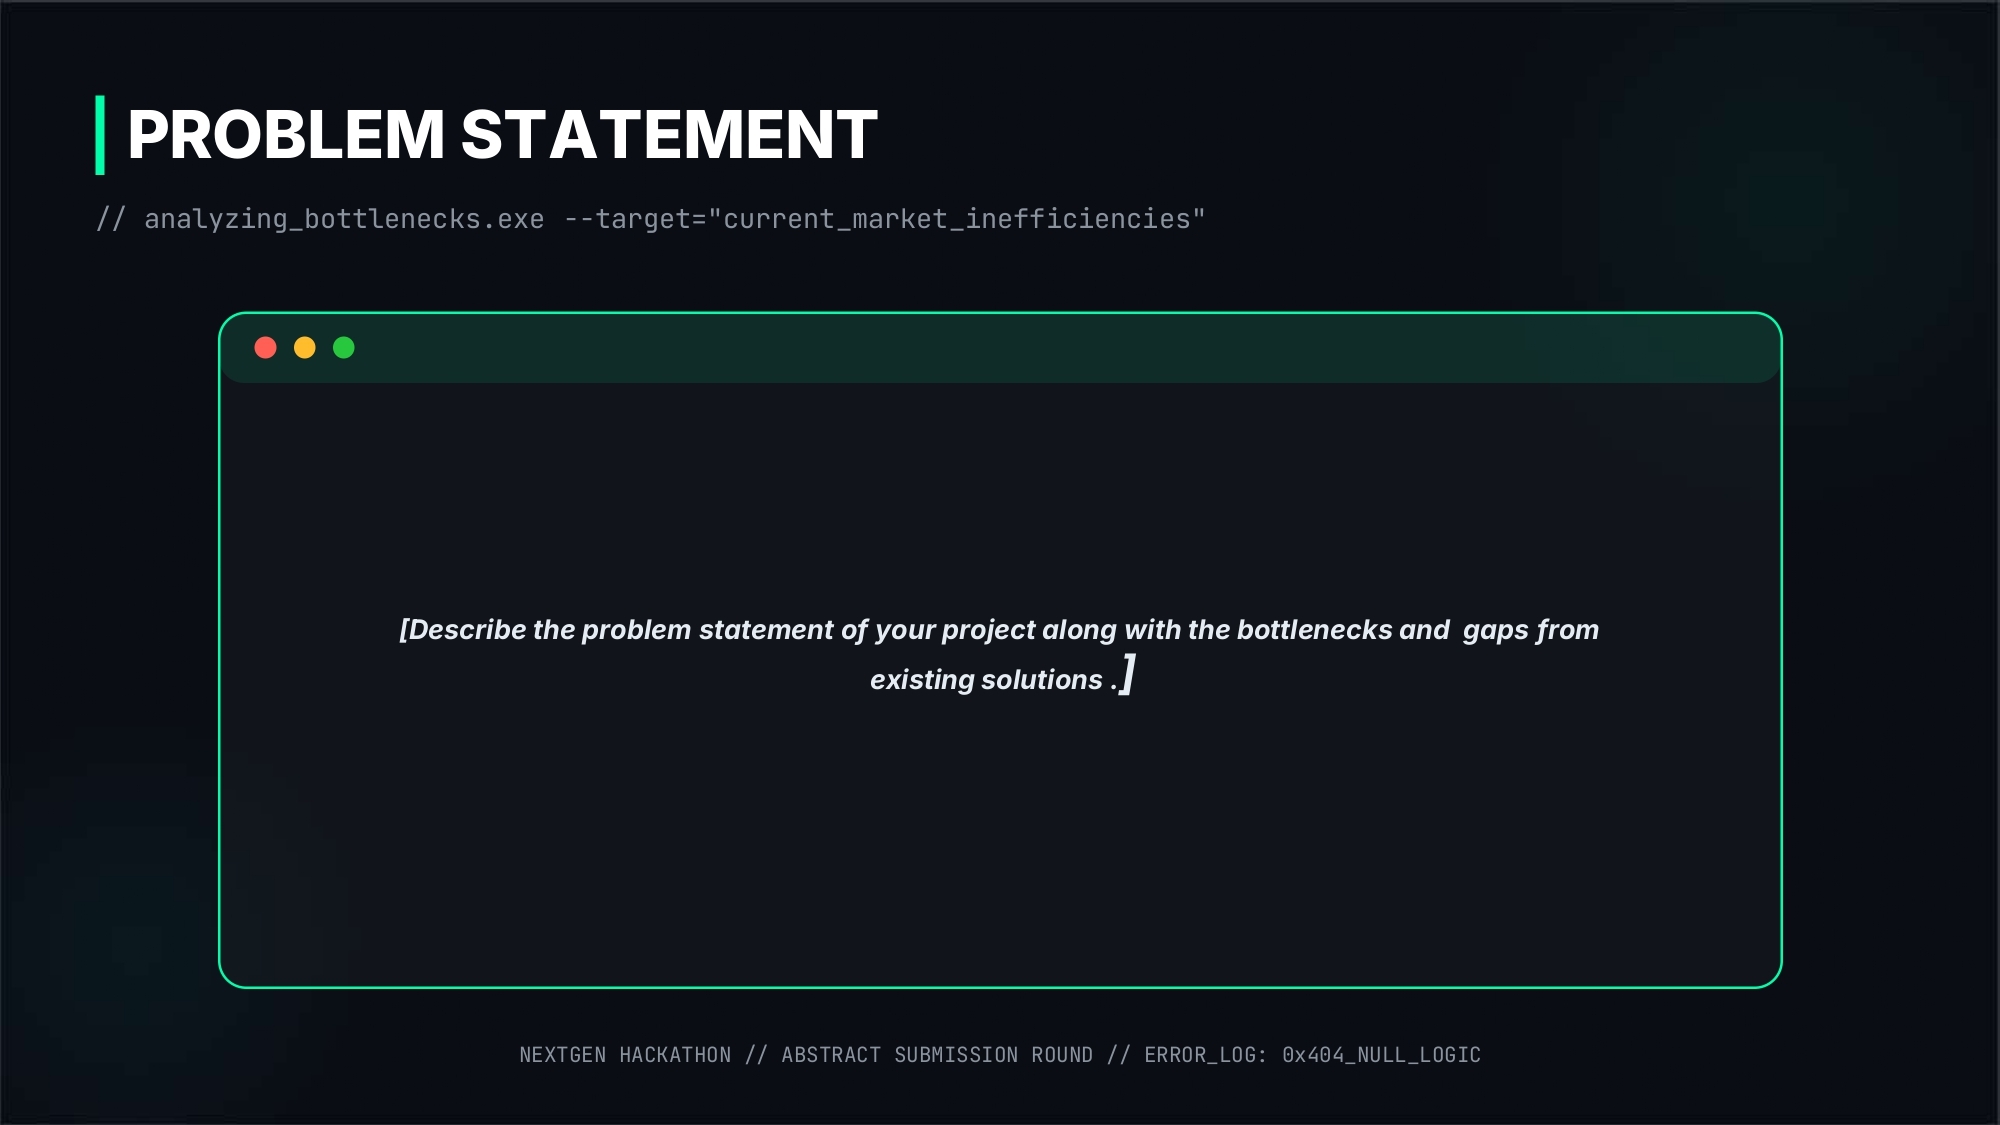Screen dimensions: 2000x1125
Task: Click the red dot in terminal header
Action: point(265,347)
